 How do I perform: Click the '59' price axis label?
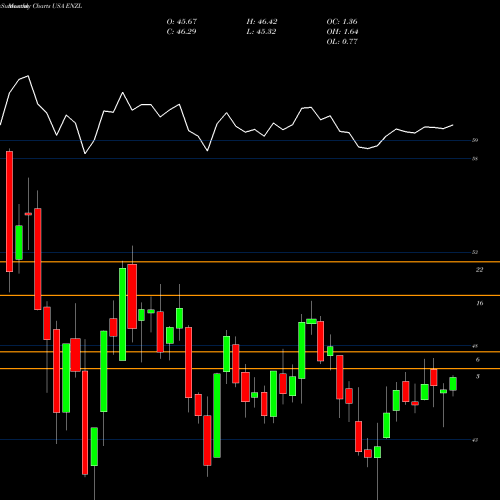click(x=475, y=140)
